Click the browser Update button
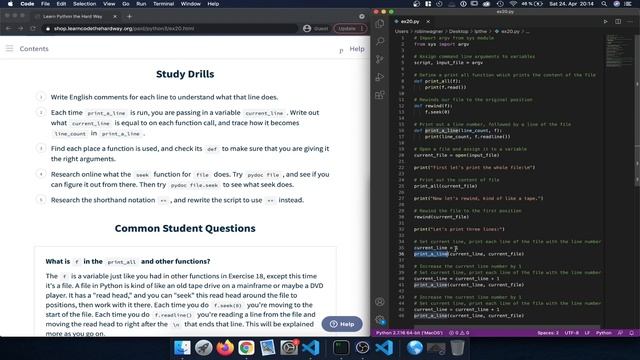This screenshot has width=640, height=360. (x=350, y=29)
